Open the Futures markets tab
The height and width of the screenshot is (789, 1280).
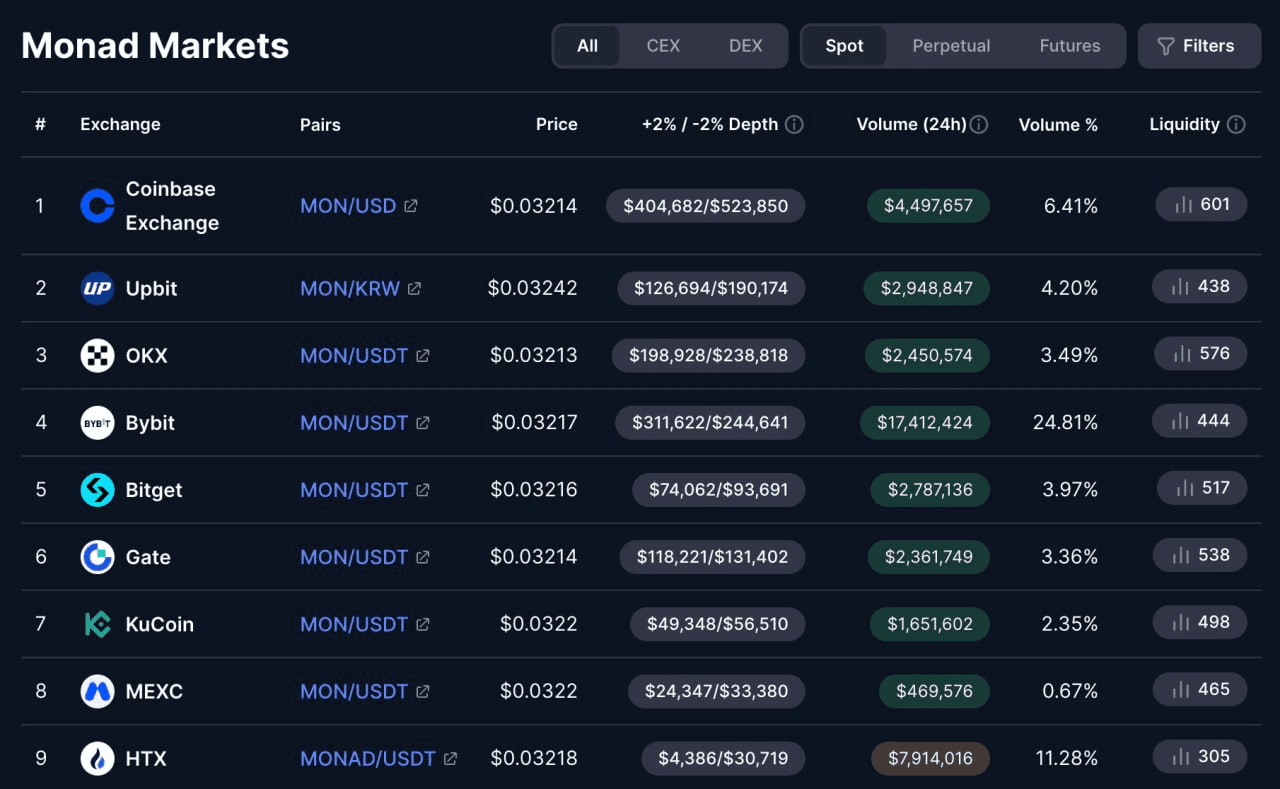[x=1069, y=46]
